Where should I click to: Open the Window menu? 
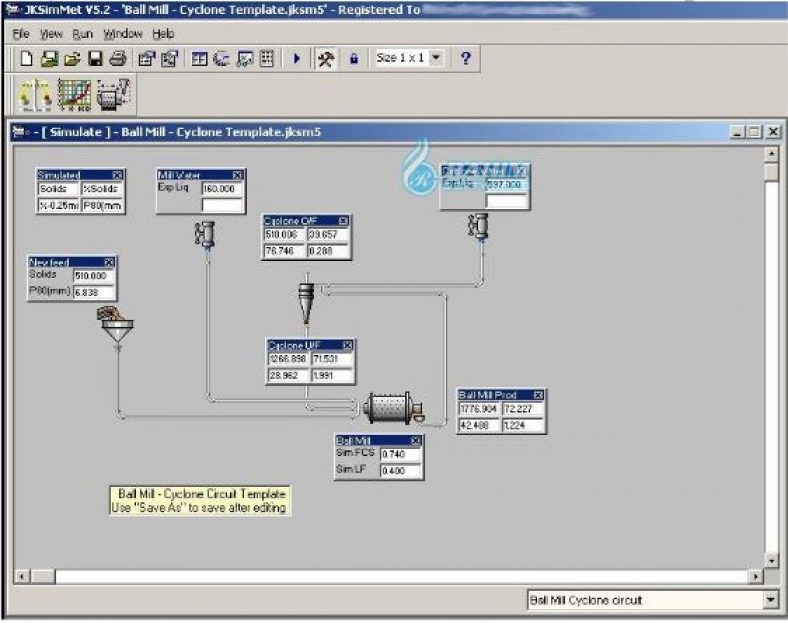(123, 34)
